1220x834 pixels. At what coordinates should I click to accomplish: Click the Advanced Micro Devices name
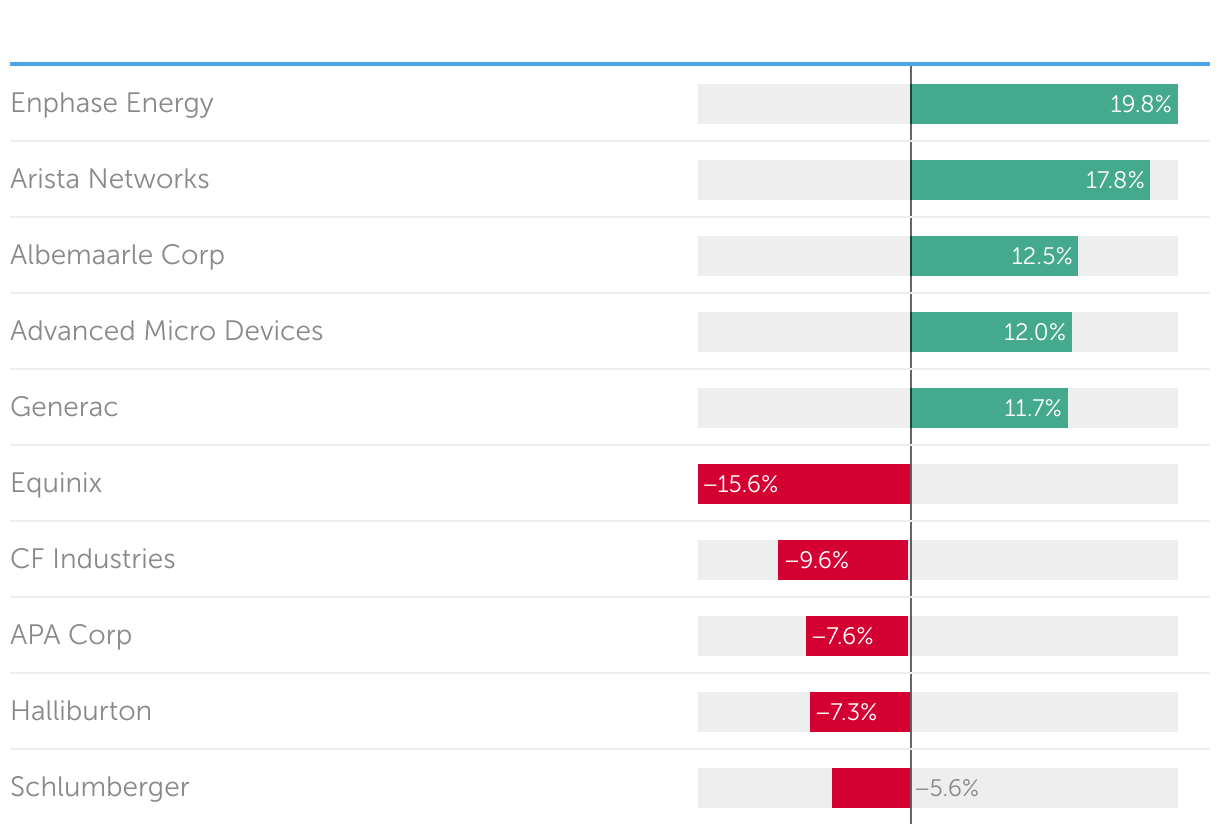[167, 332]
